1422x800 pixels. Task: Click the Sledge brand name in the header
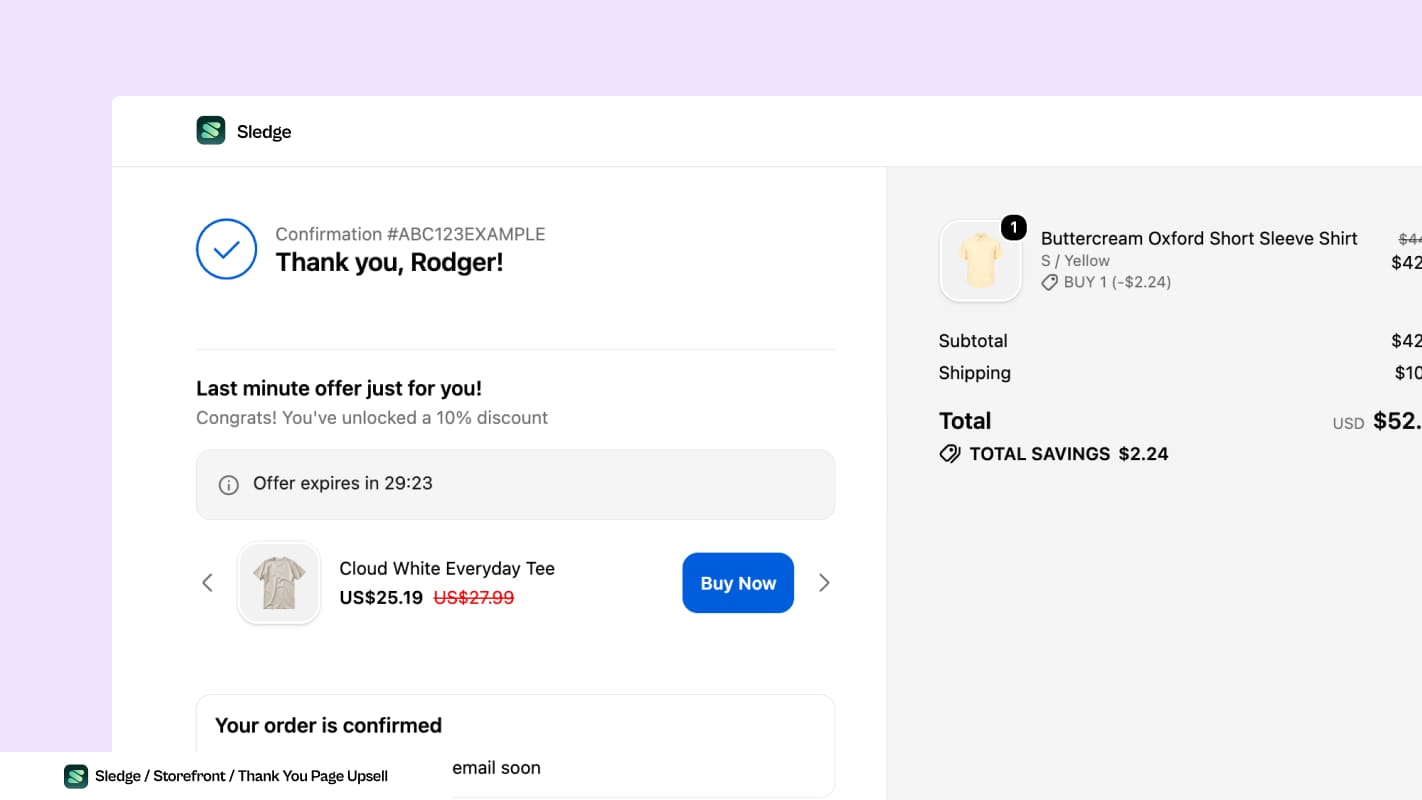(x=264, y=132)
